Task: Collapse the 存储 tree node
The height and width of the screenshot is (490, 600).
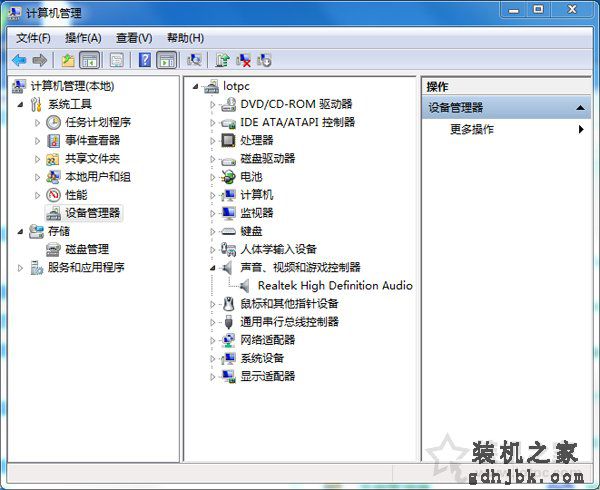Action: pyautogui.click(x=20, y=232)
